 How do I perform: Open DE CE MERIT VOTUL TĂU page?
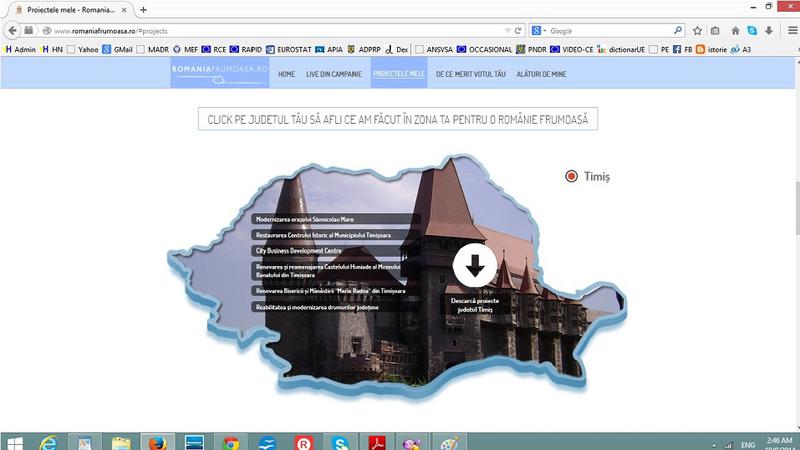(x=470, y=74)
